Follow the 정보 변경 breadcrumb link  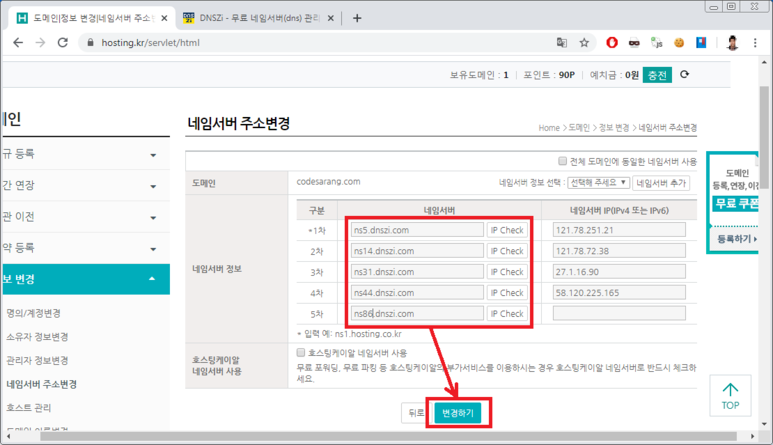click(x=614, y=128)
